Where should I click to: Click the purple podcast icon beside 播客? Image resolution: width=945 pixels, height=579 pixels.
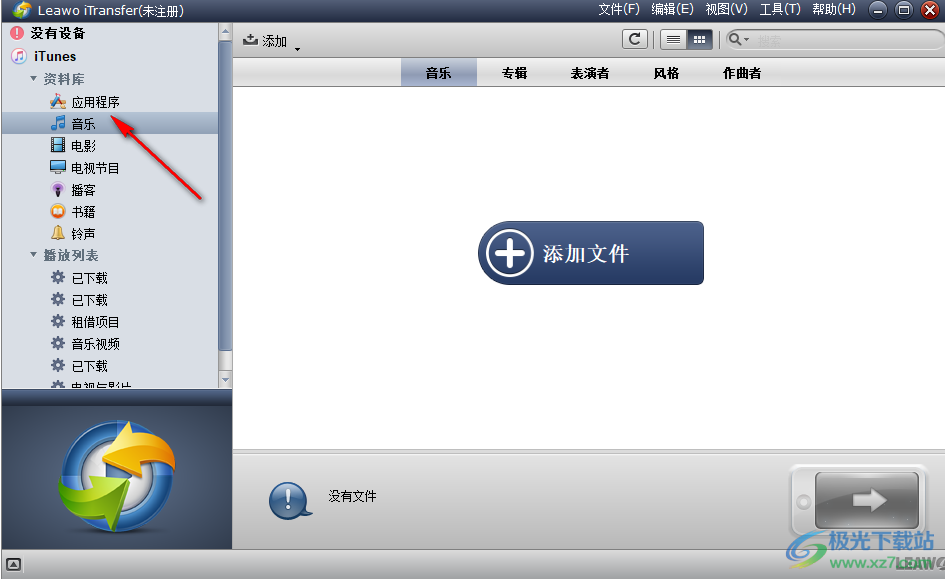[x=58, y=190]
